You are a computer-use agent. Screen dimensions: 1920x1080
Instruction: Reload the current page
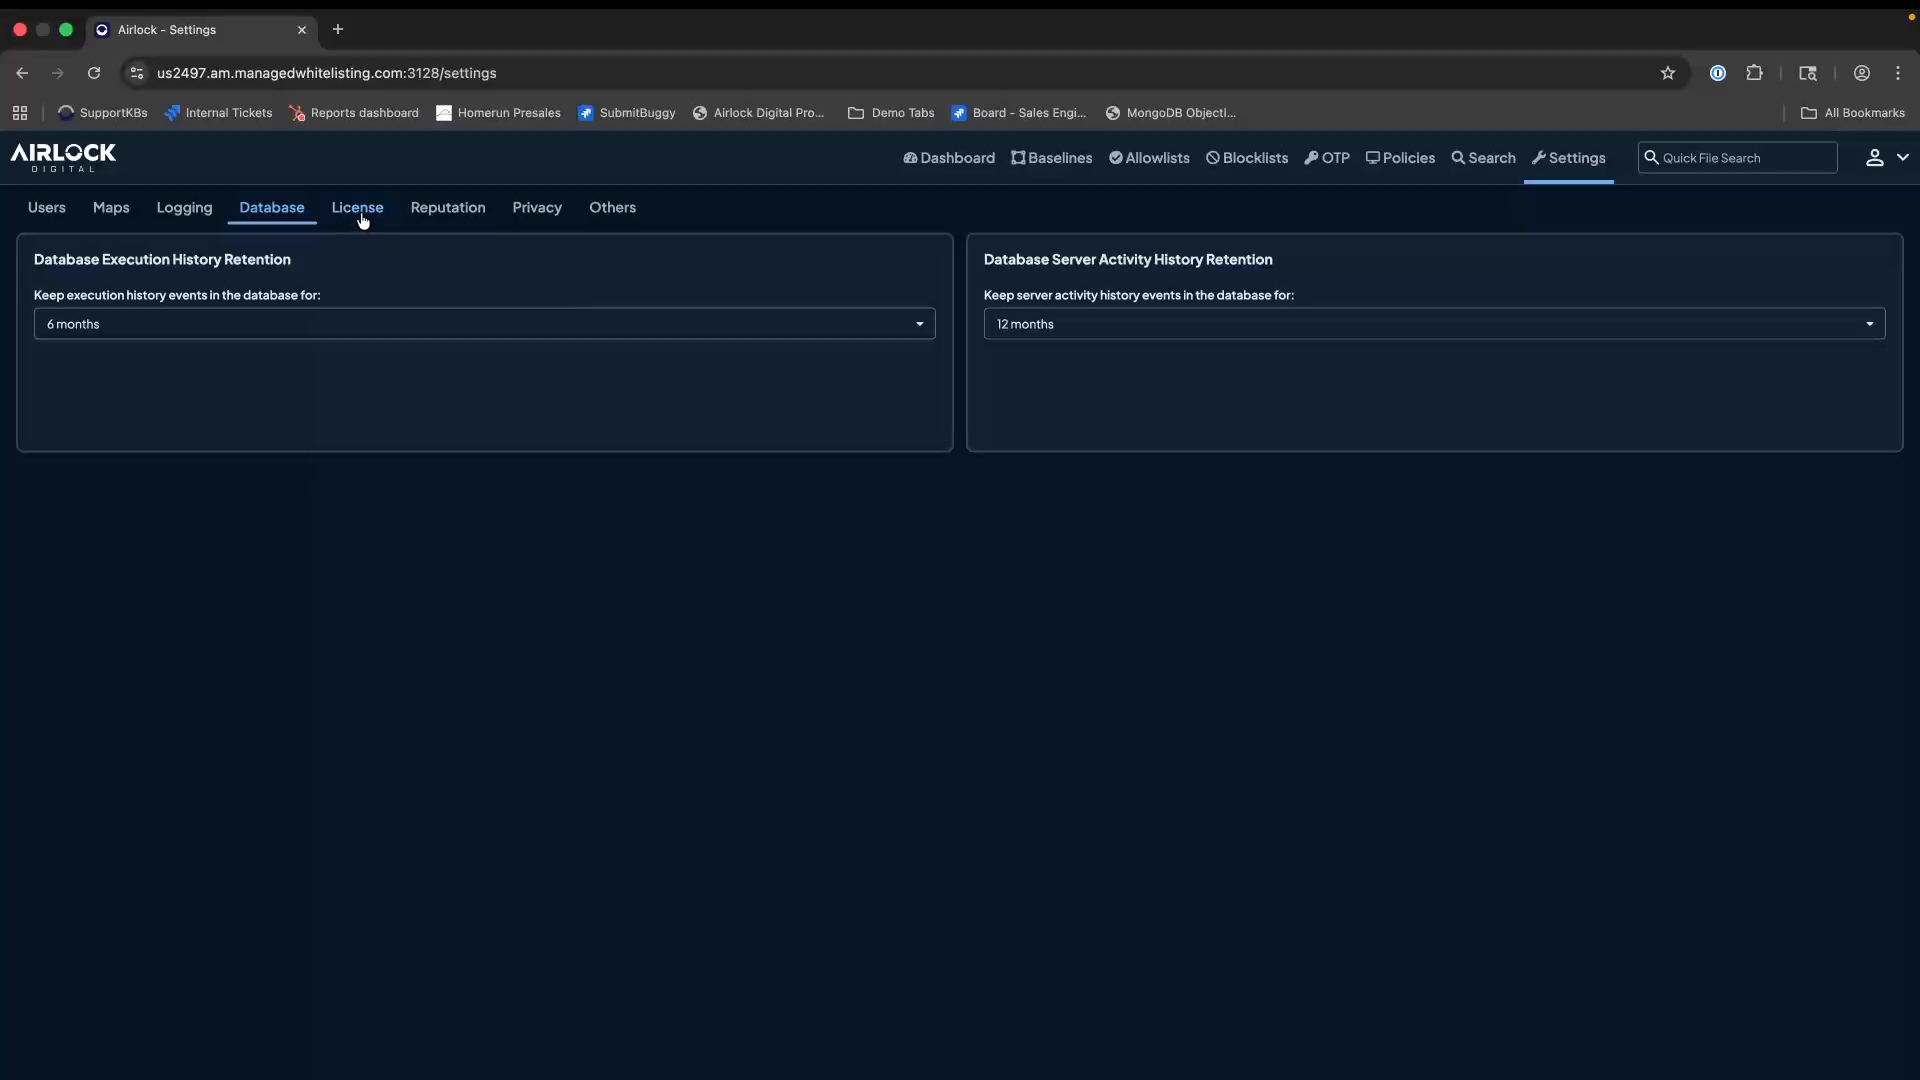tap(93, 73)
